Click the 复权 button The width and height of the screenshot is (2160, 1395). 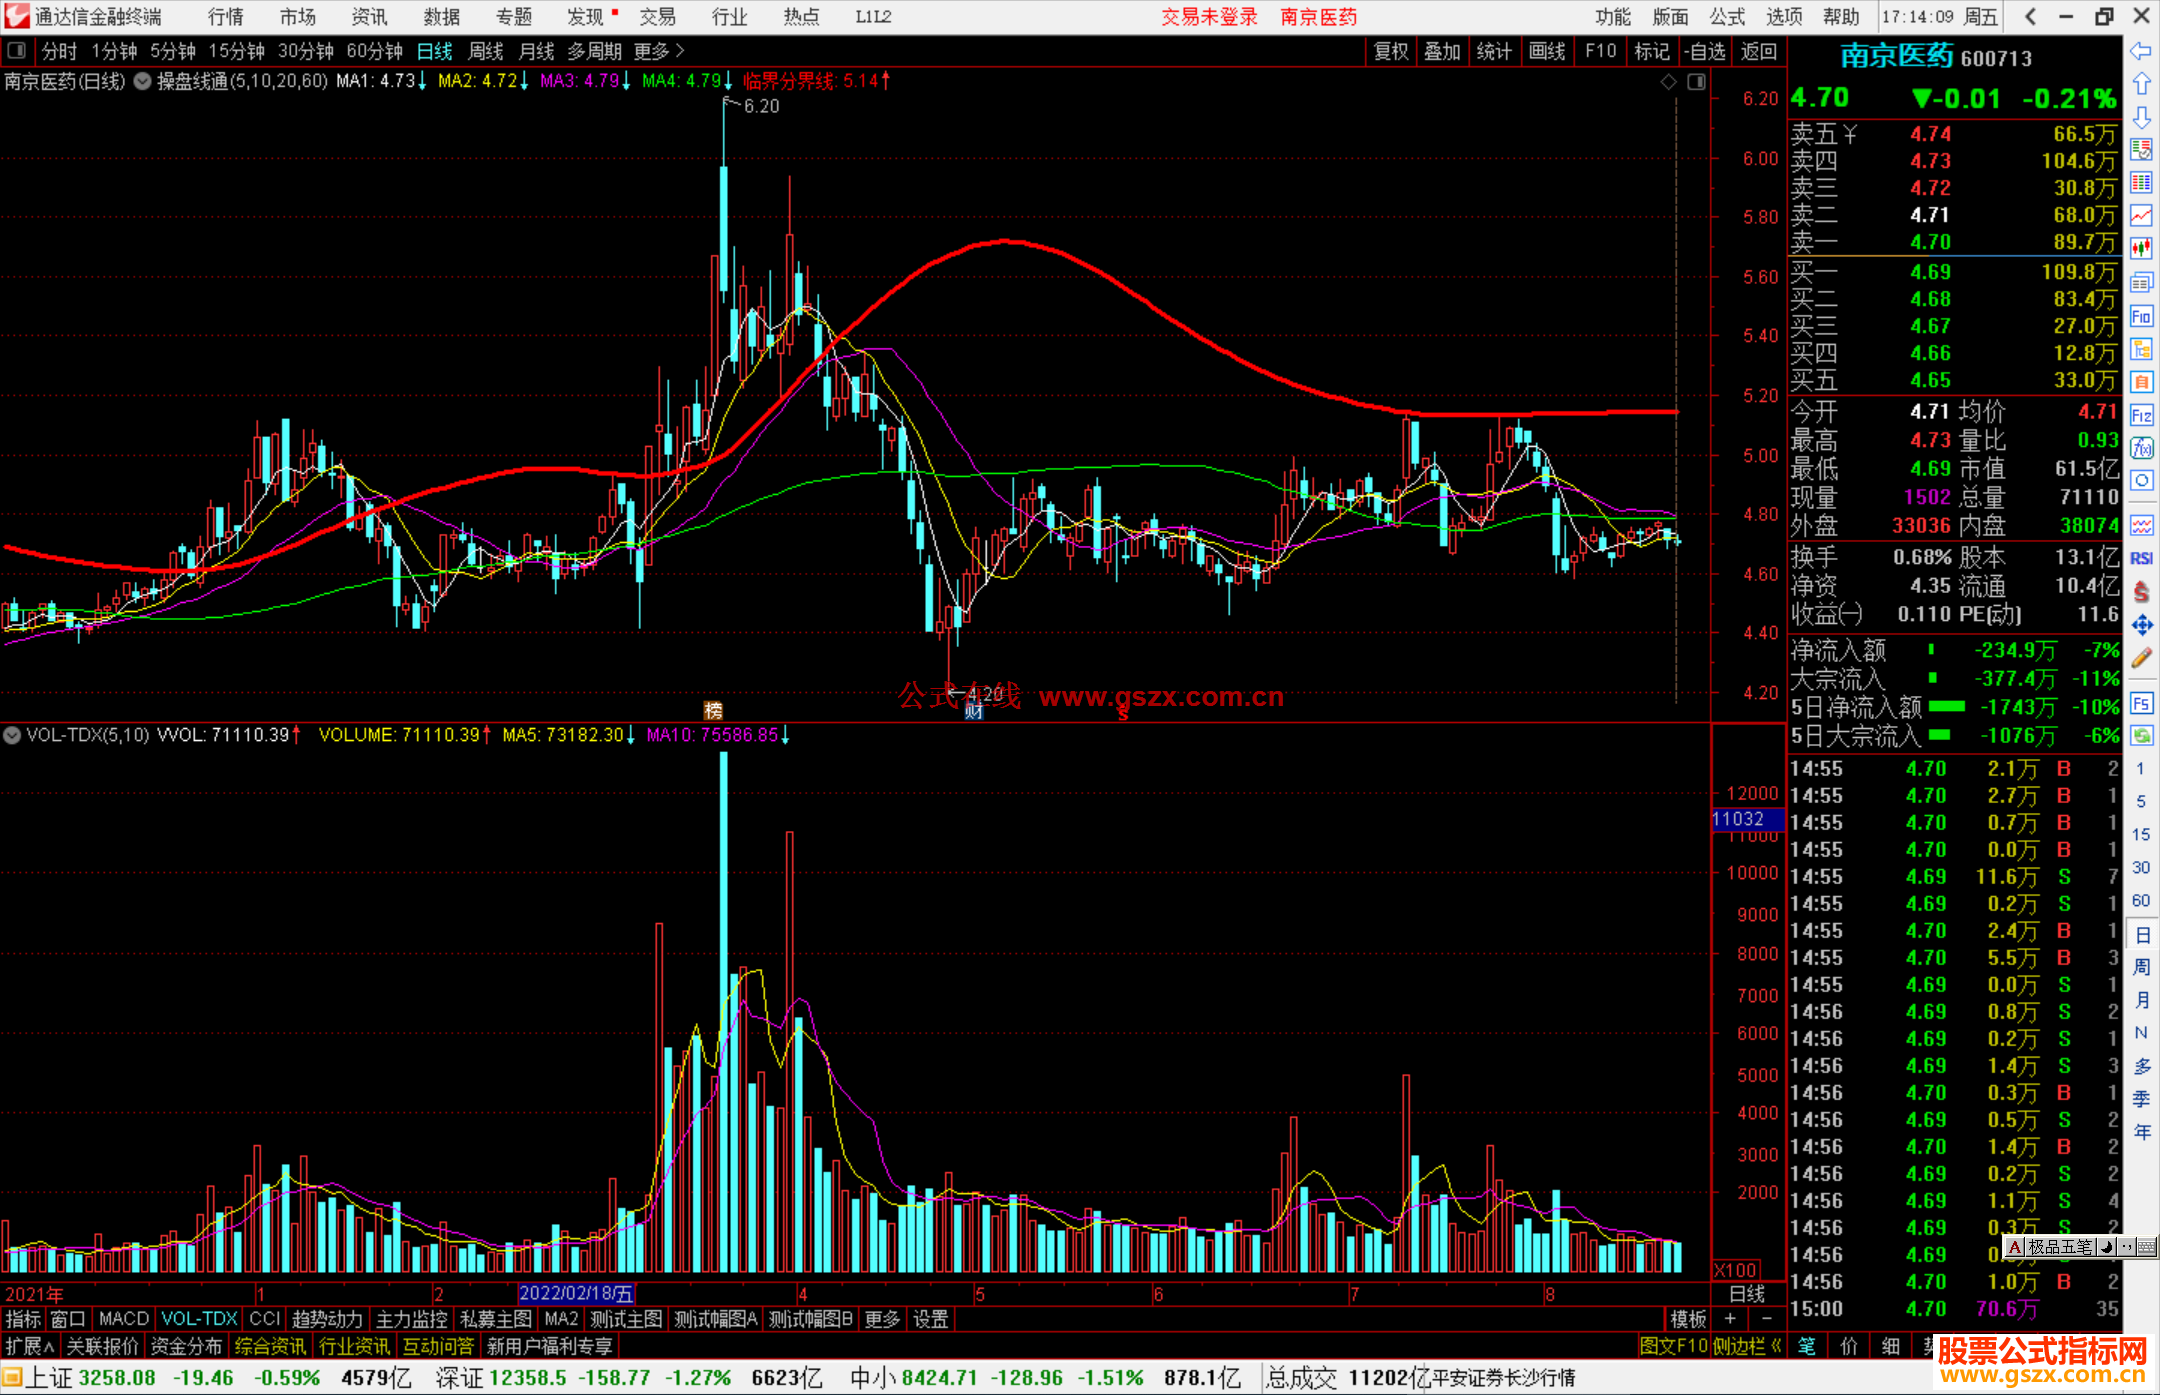[1391, 51]
